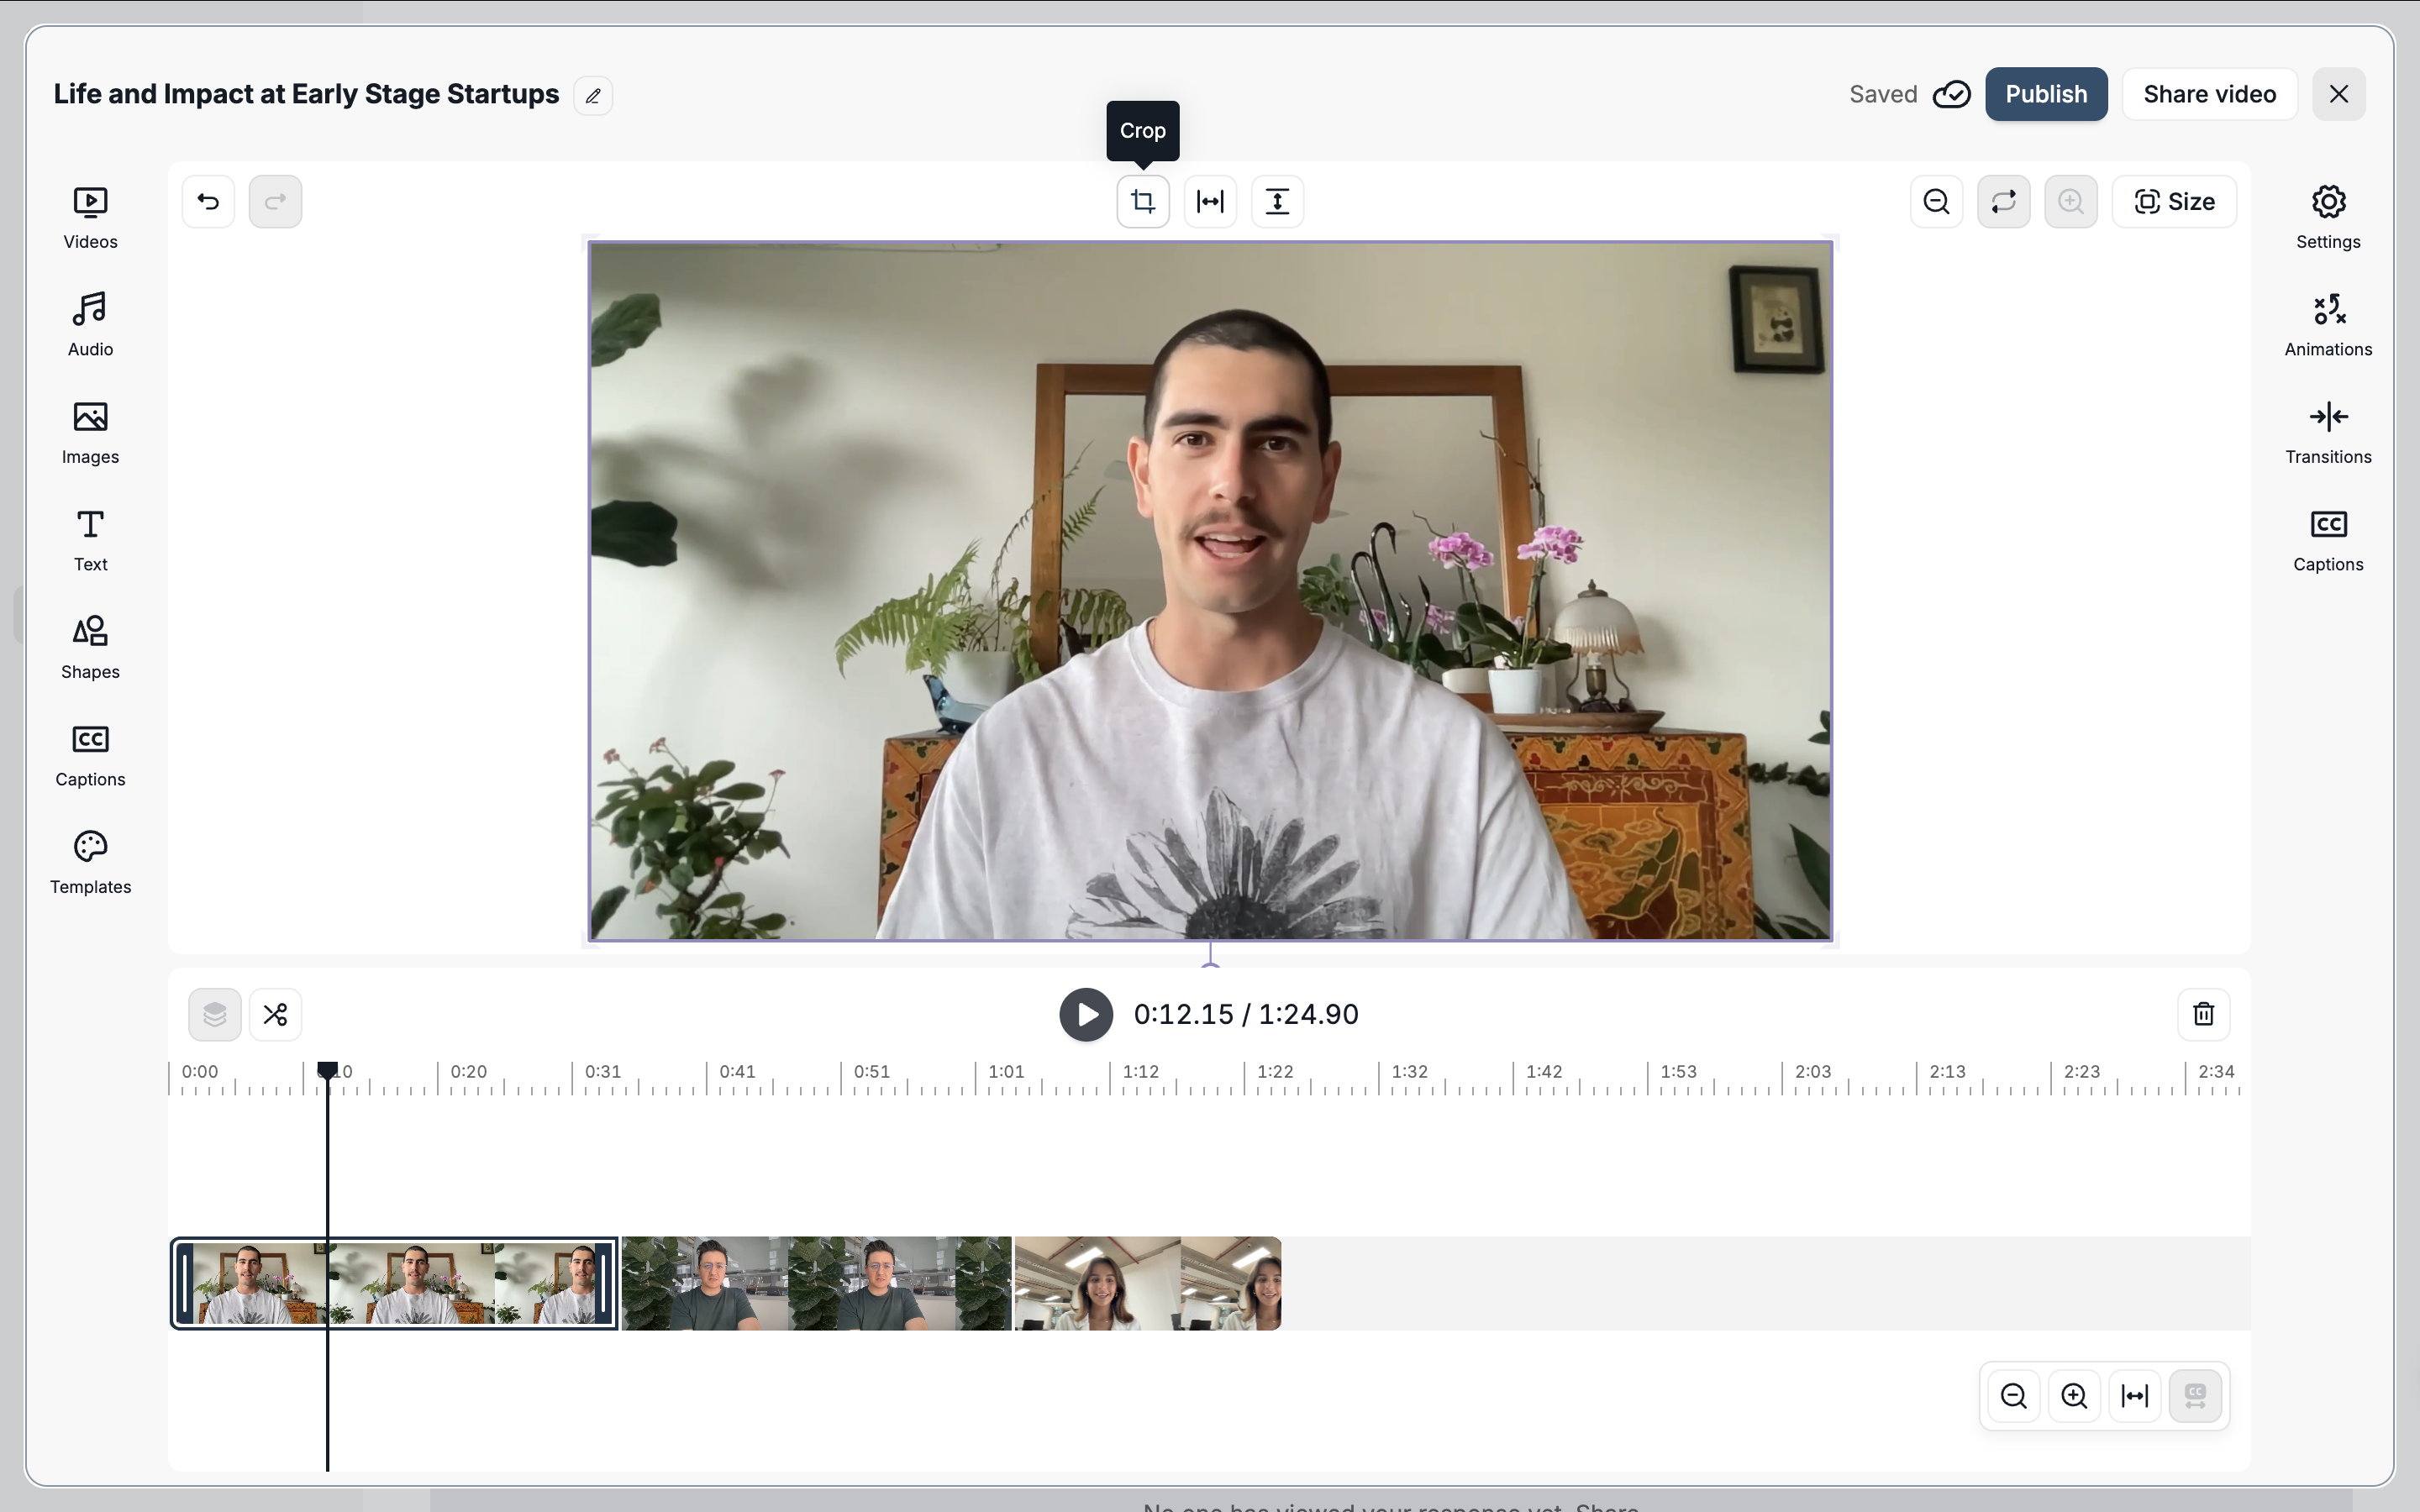This screenshot has width=2420, height=1512.
Task: Click the fit-height icon in top toolbar
Action: [1277, 202]
